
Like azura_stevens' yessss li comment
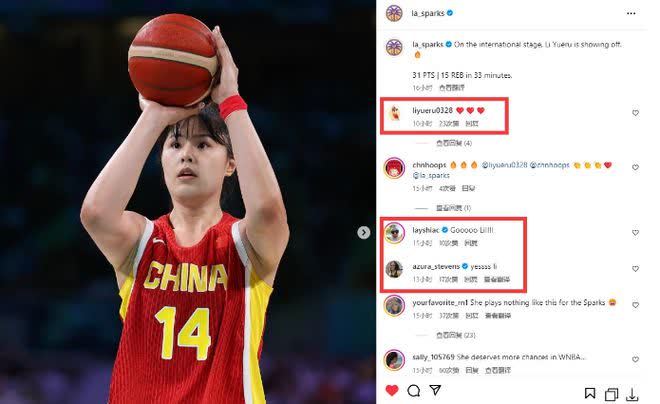coord(635,268)
